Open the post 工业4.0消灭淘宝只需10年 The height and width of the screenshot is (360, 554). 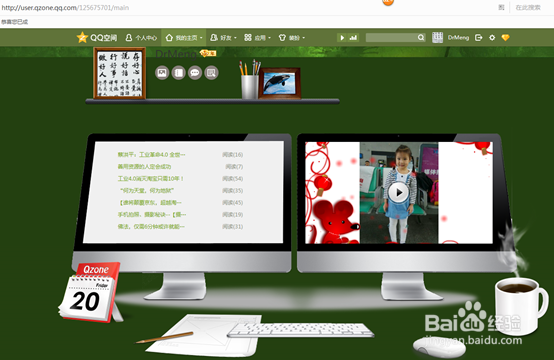[x=151, y=179]
